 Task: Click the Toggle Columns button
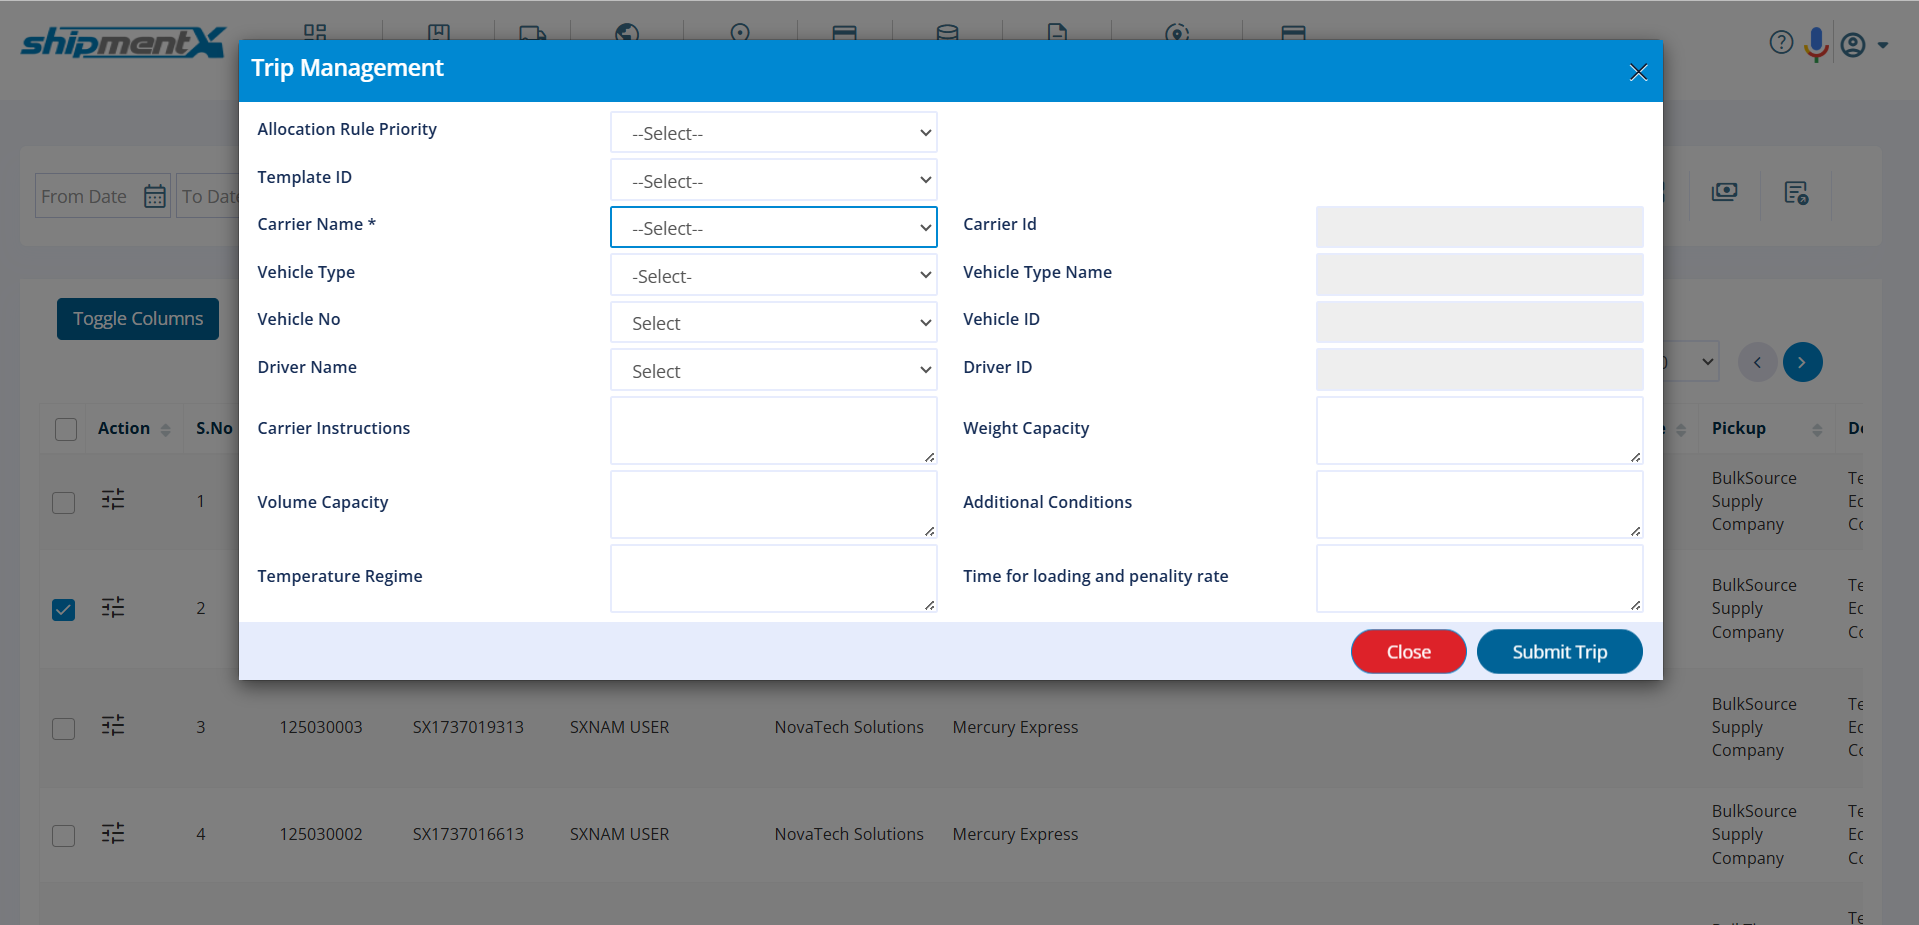[x=138, y=319]
